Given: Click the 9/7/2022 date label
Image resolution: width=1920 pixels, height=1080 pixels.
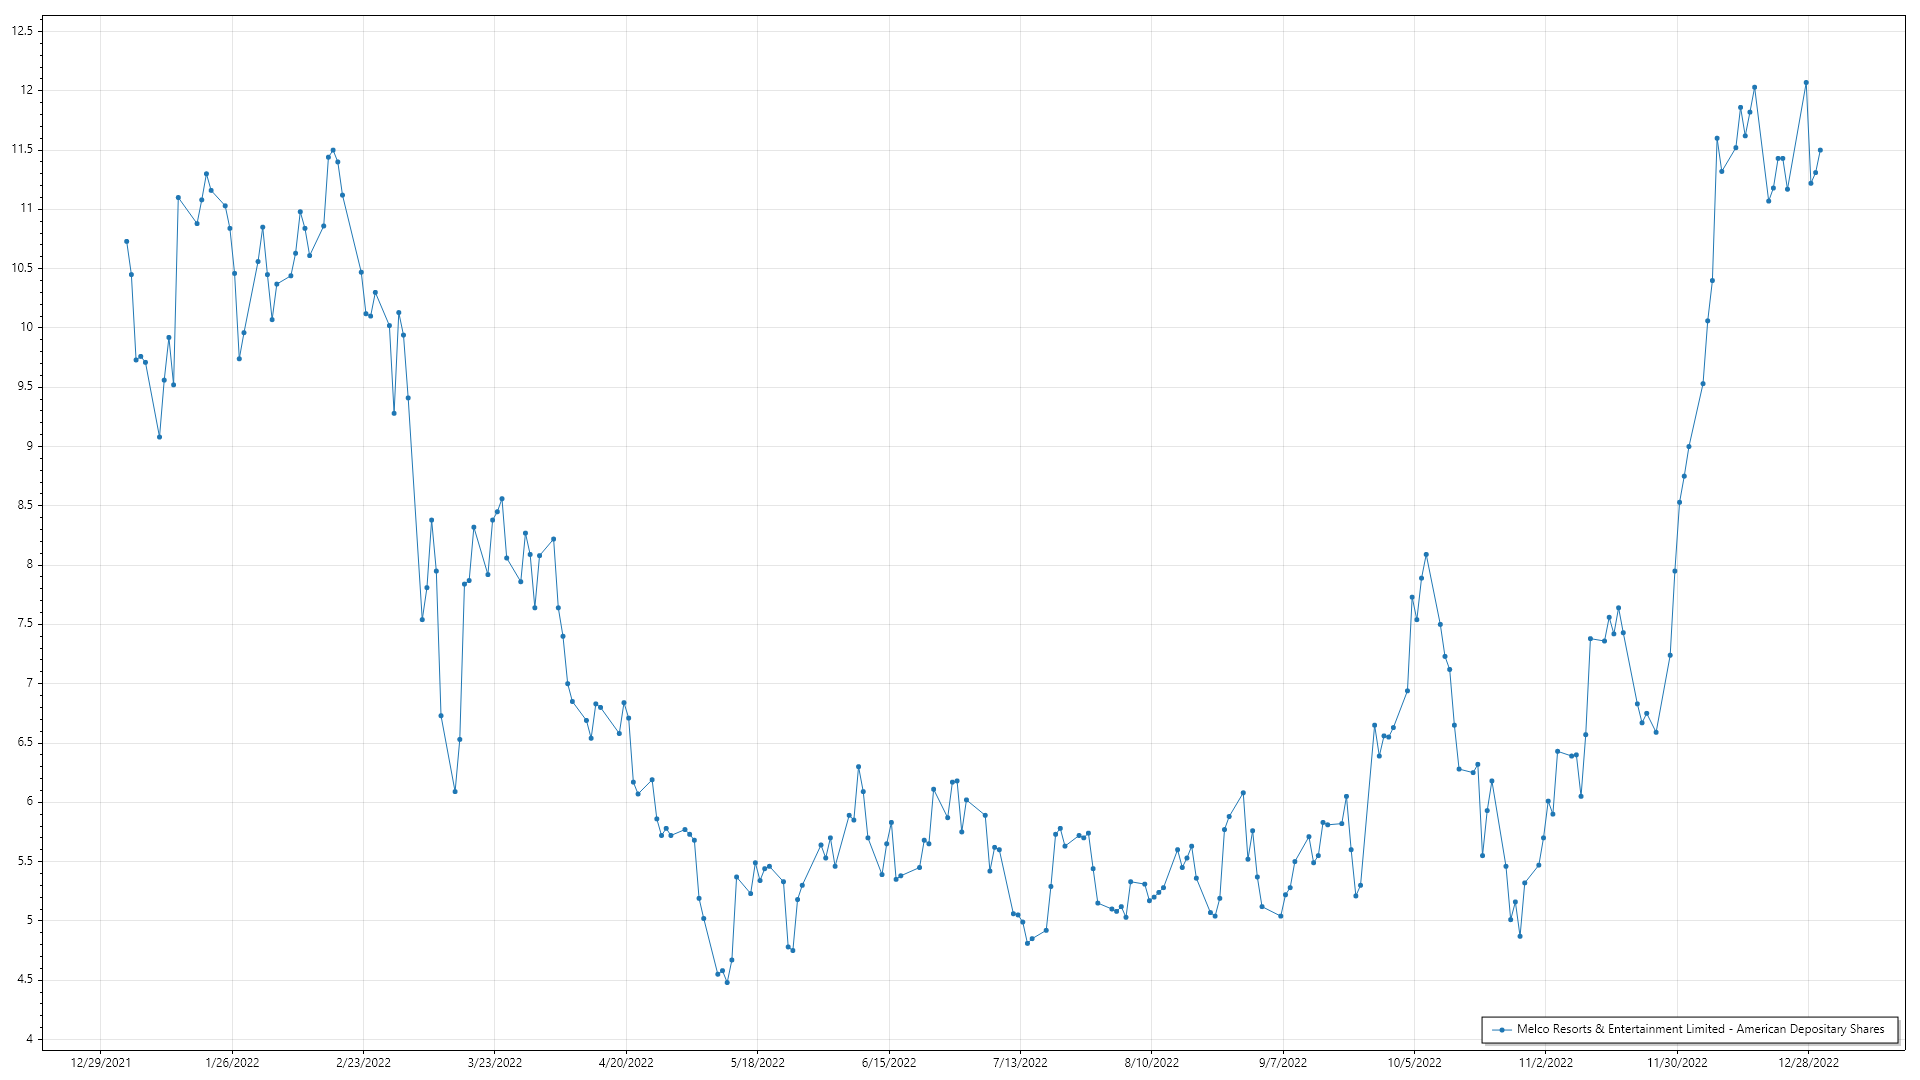Looking at the screenshot, I should click(1283, 1062).
